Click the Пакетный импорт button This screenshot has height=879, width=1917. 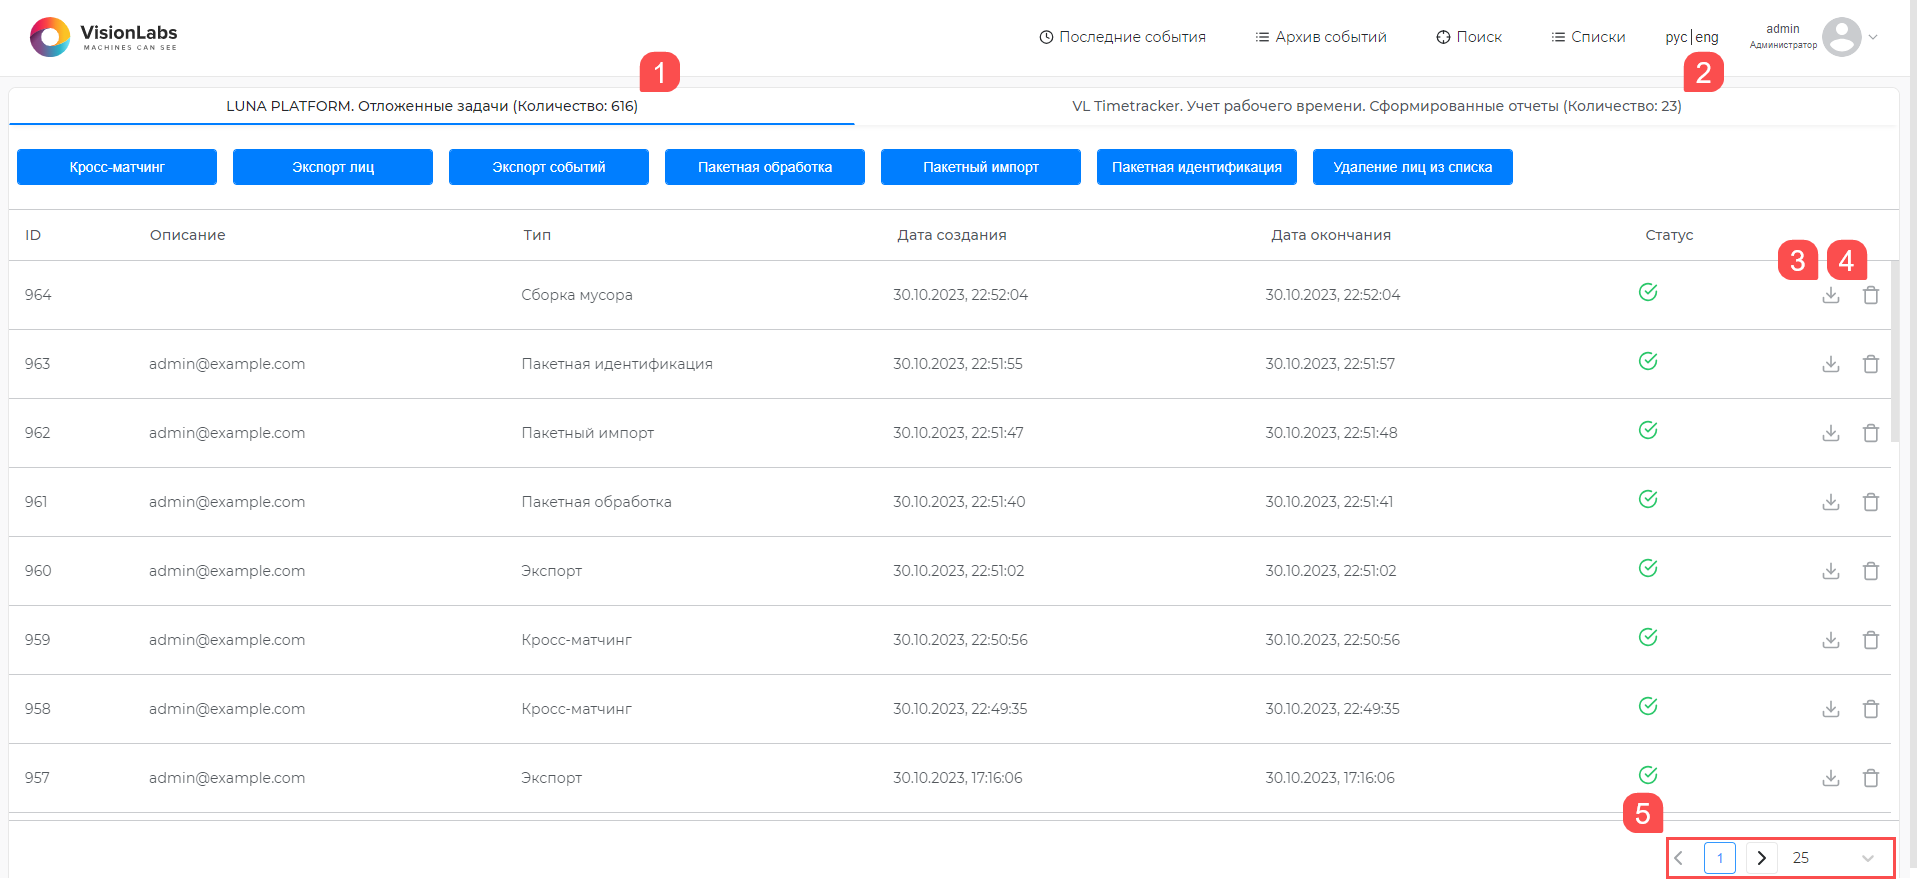[x=981, y=167]
